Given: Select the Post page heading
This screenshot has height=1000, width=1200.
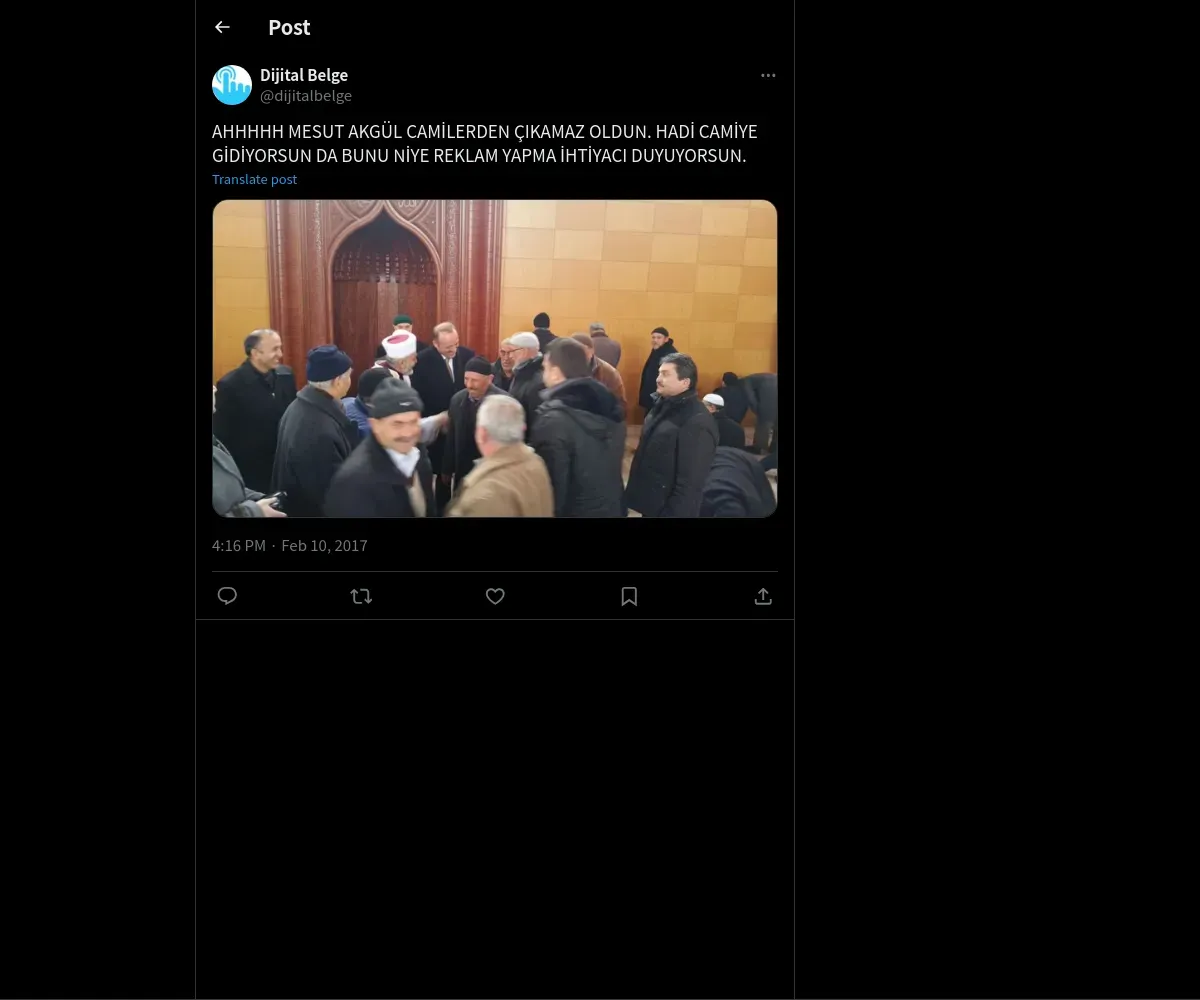Looking at the screenshot, I should pyautogui.click(x=289, y=27).
